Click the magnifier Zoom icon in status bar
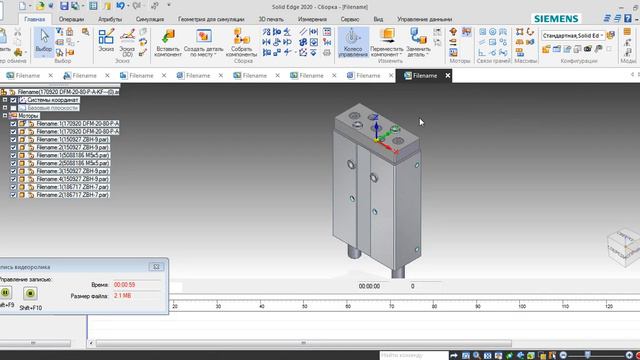 [x=476, y=356]
